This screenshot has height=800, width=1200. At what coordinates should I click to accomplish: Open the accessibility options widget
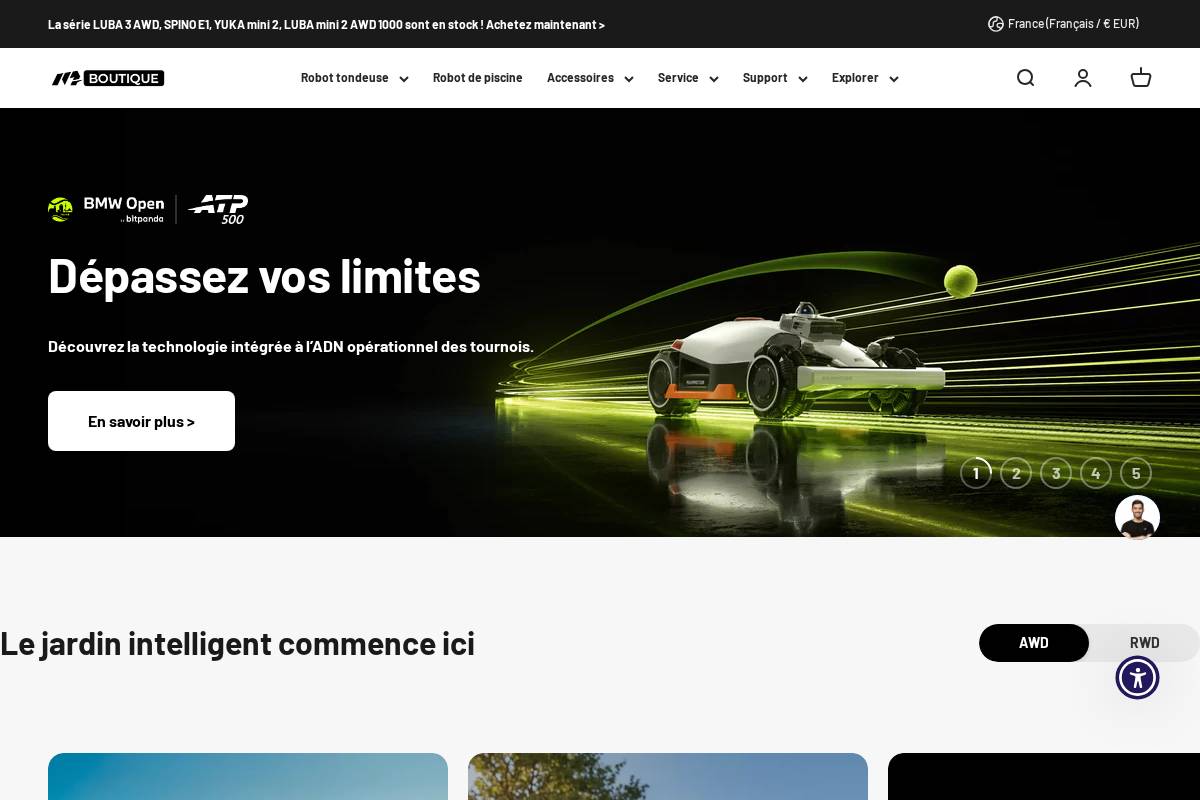point(1137,677)
